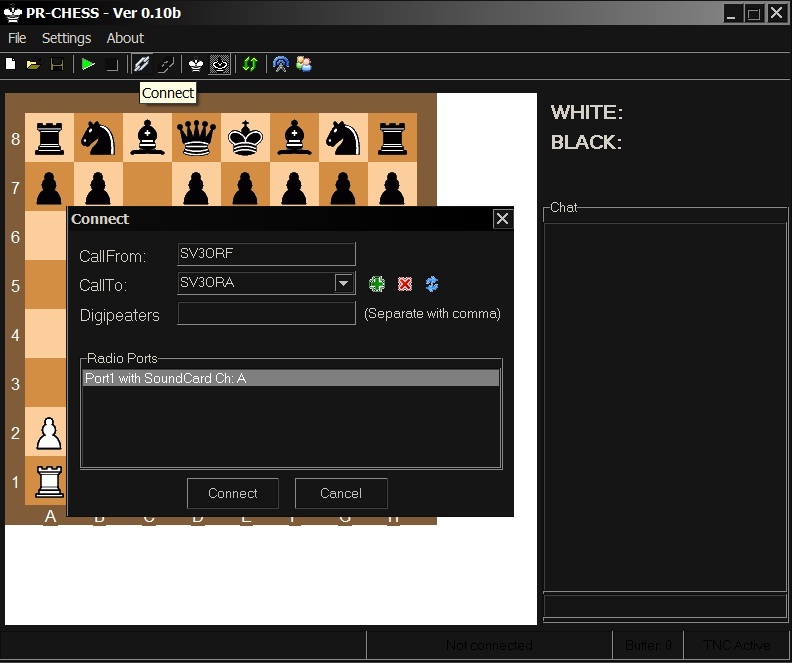Delete callsign with red X icon

click(x=405, y=284)
